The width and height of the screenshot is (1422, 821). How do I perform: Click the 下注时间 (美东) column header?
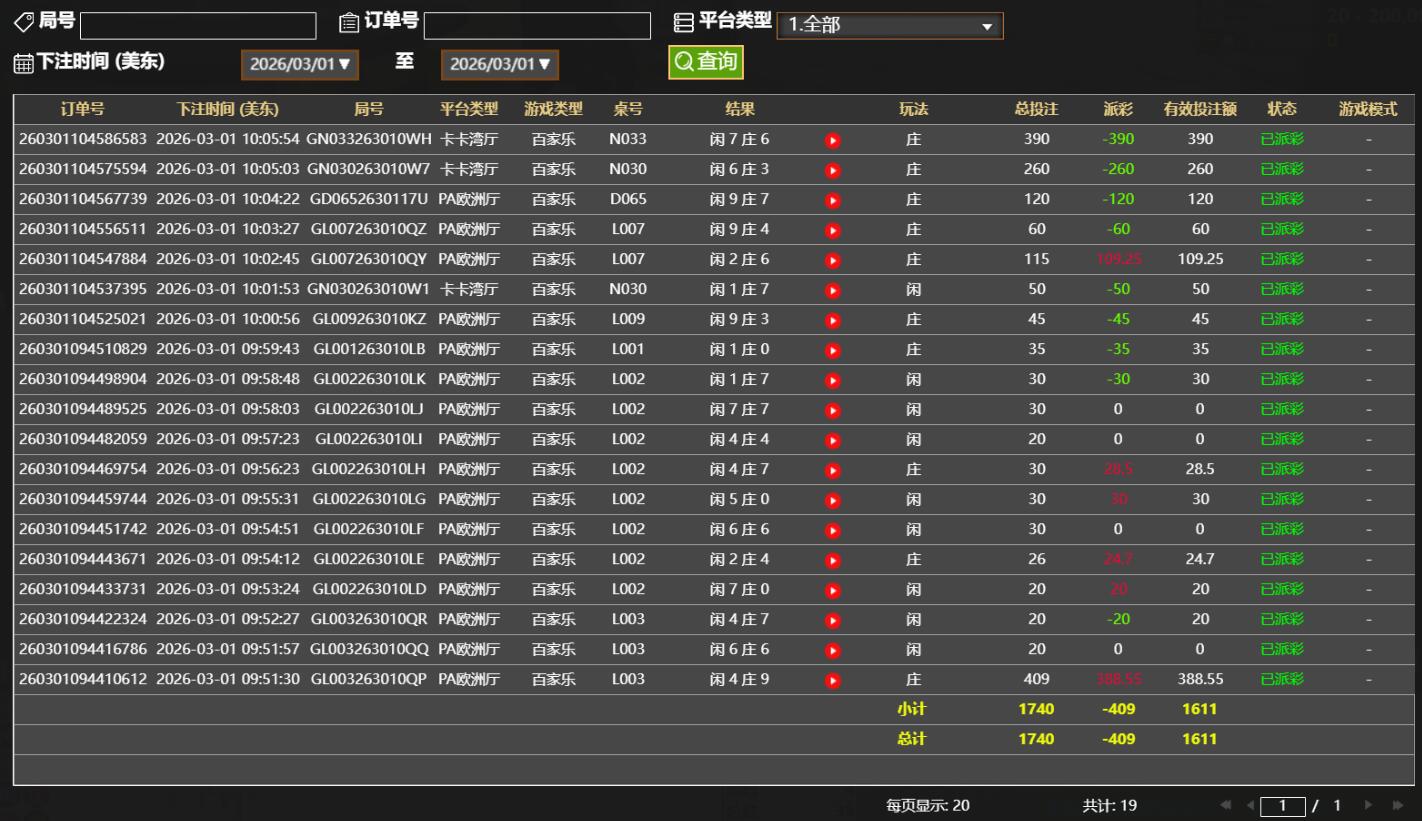(x=228, y=110)
